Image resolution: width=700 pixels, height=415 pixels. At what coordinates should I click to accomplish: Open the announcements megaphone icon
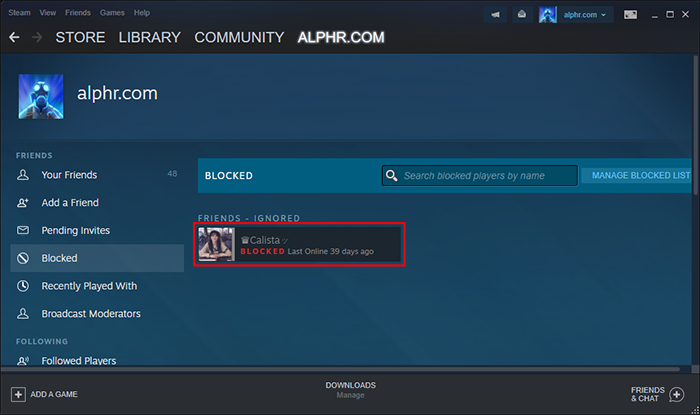pos(496,15)
